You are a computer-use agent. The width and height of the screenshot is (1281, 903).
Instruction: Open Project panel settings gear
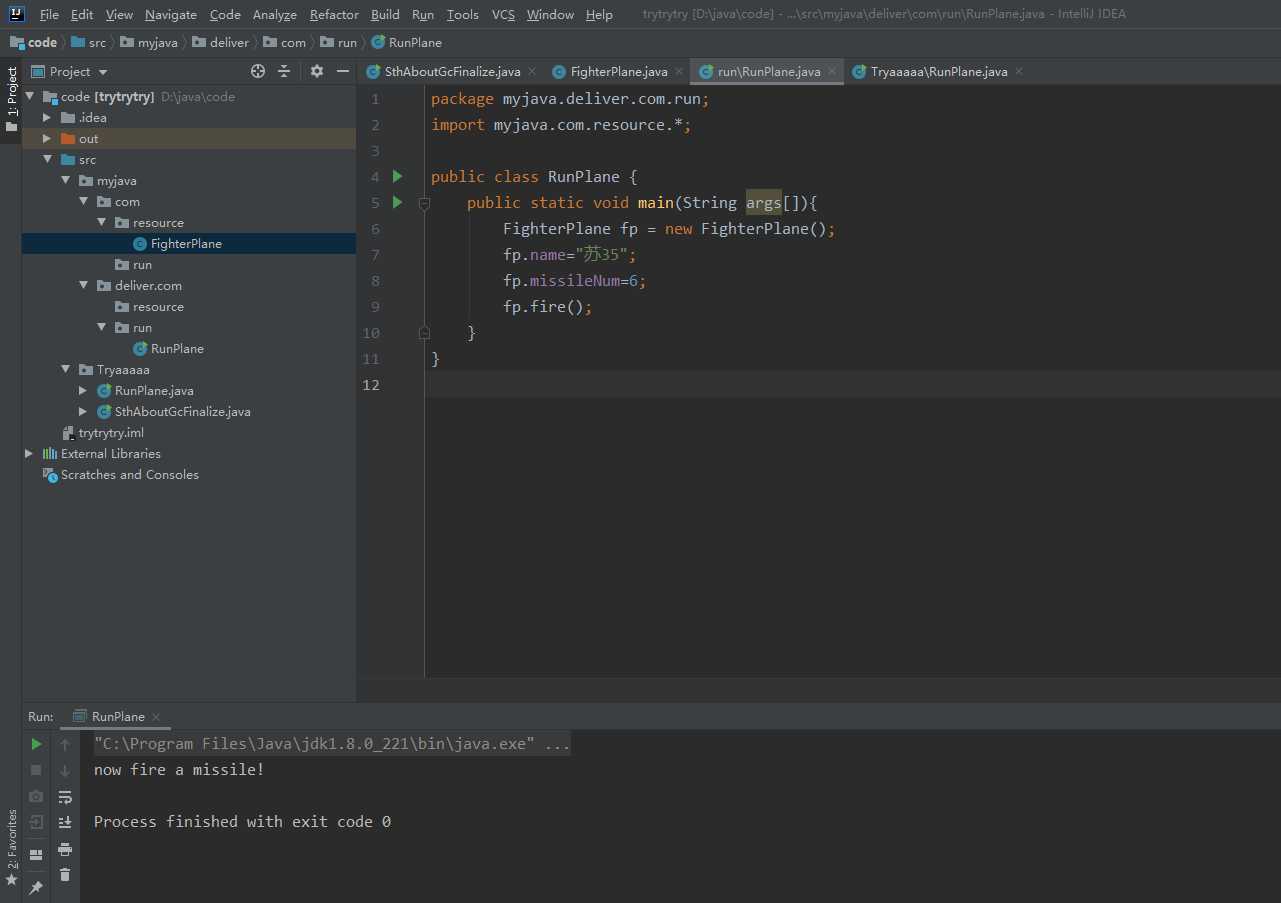point(317,71)
